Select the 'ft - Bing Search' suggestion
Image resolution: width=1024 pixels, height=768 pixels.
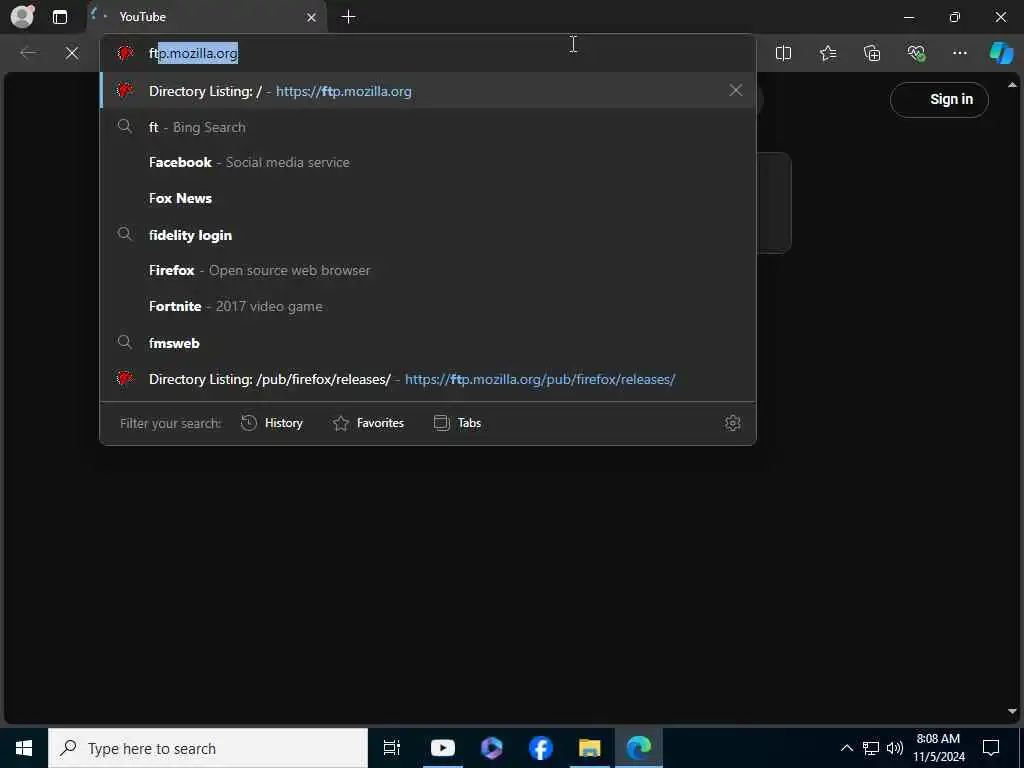click(x=428, y=127)
